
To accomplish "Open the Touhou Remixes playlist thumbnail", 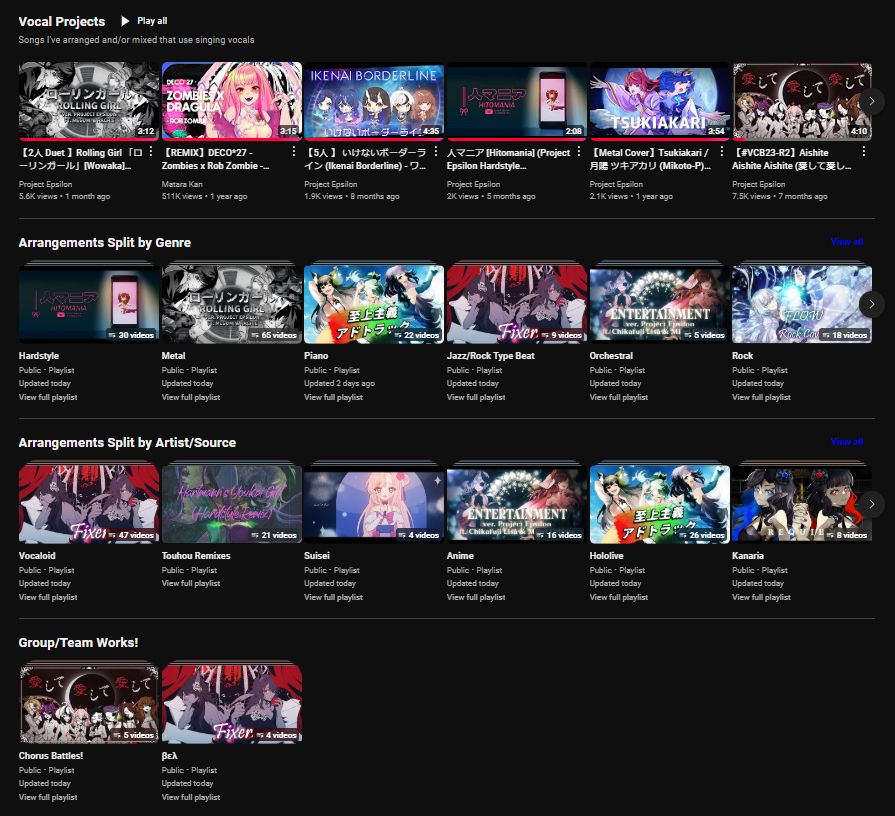I will click(231, 503).
